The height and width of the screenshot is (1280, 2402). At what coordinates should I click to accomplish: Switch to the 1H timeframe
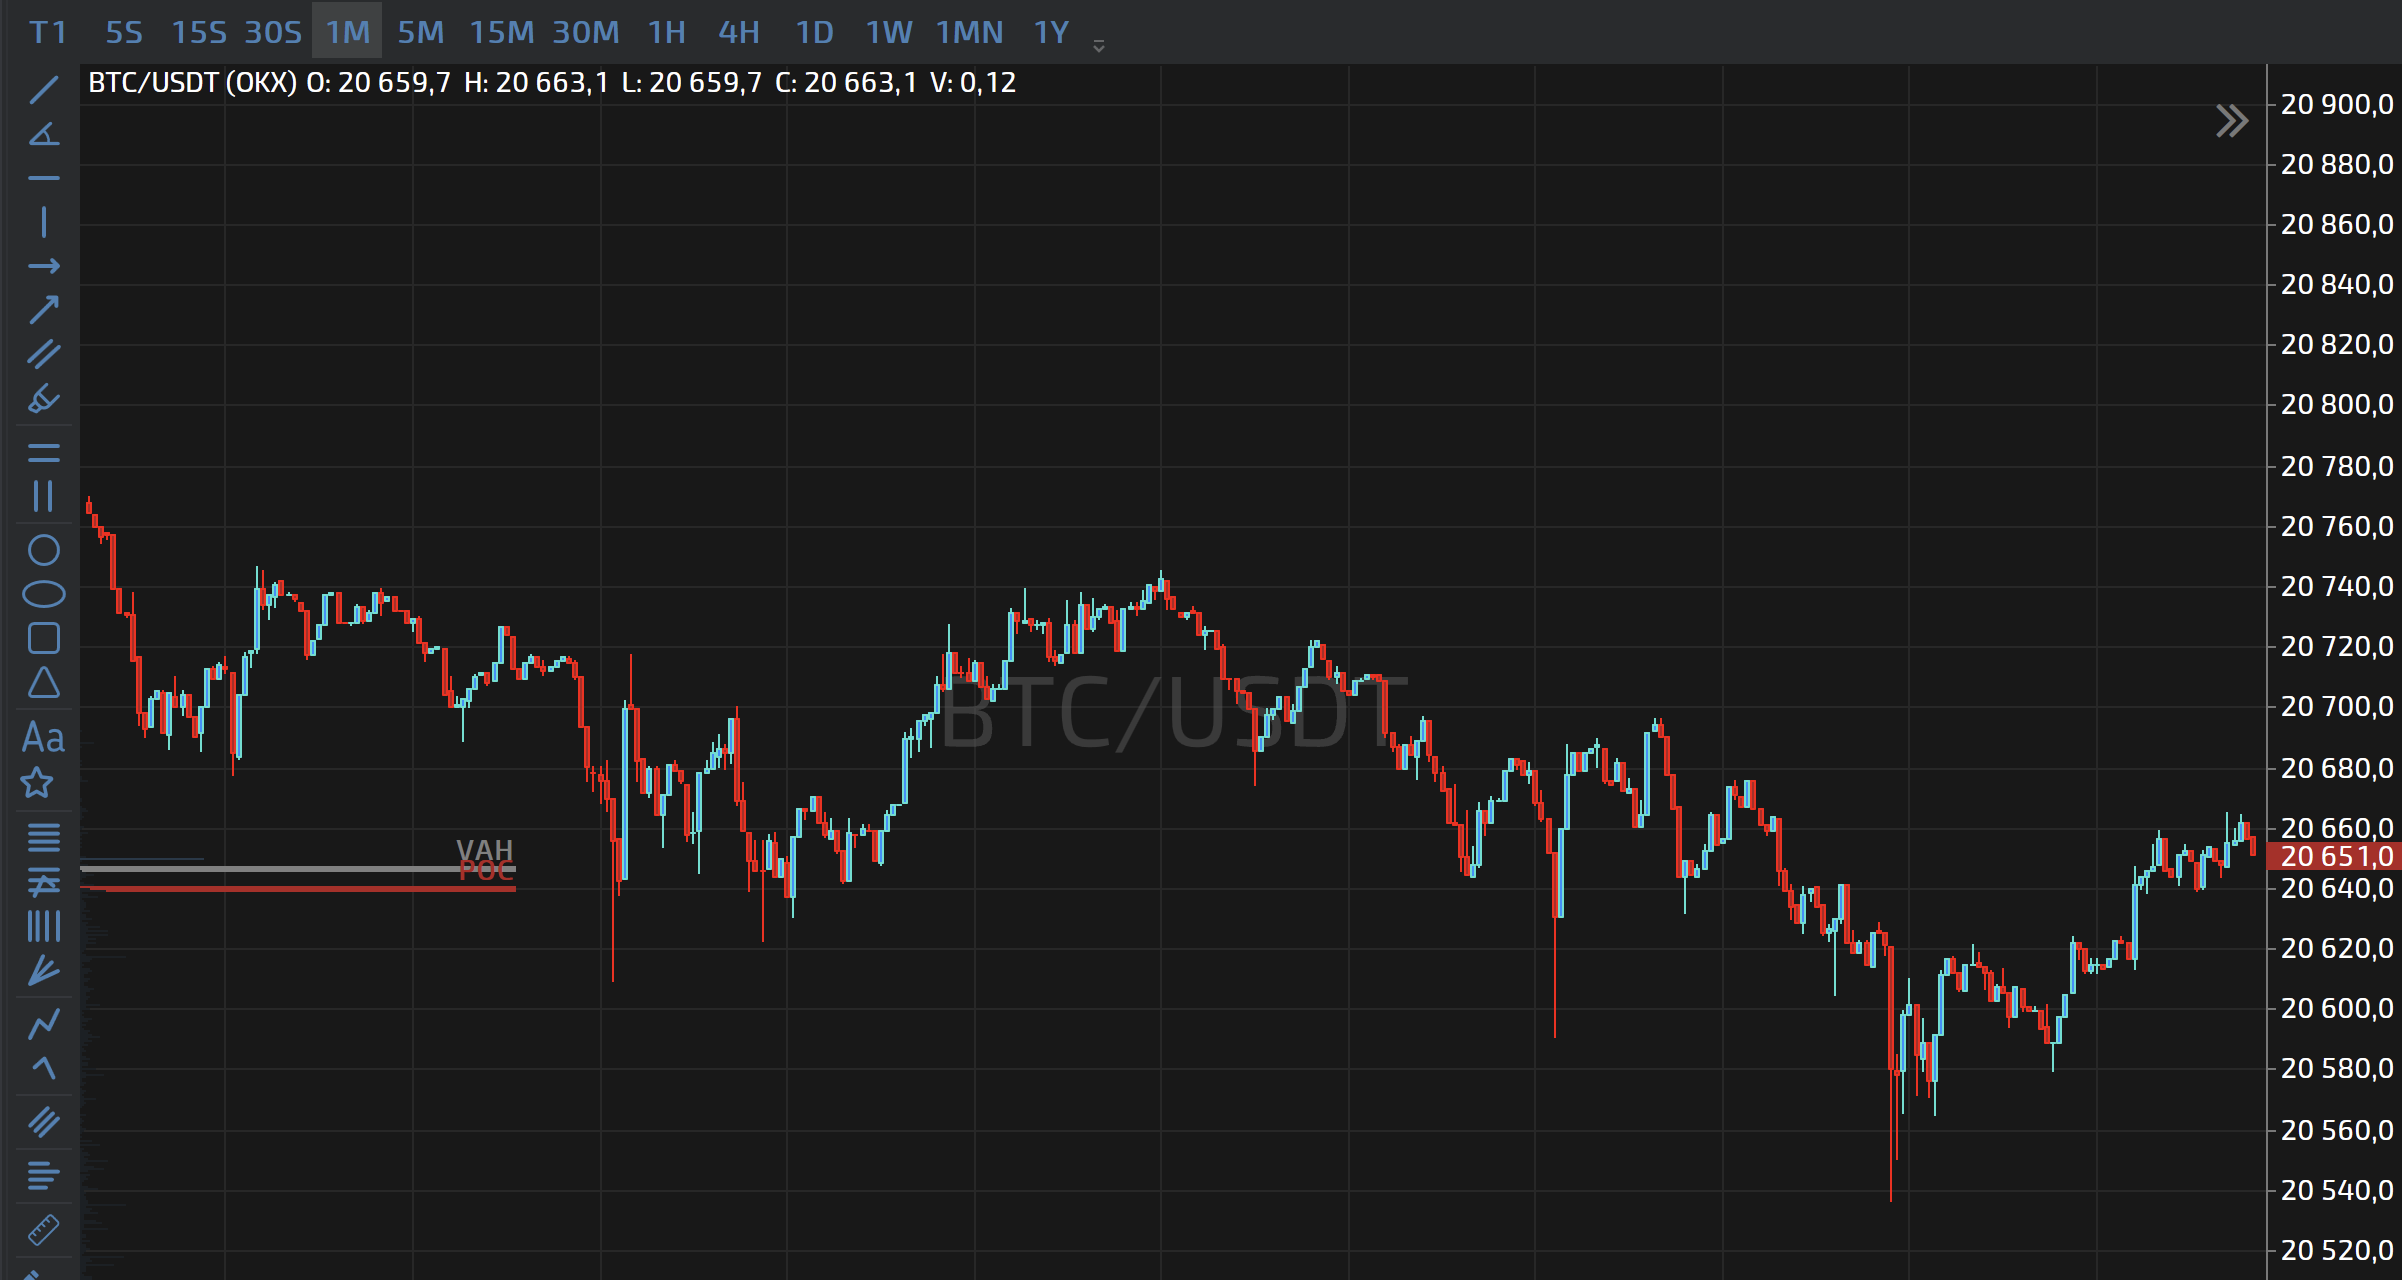point(666,33)
